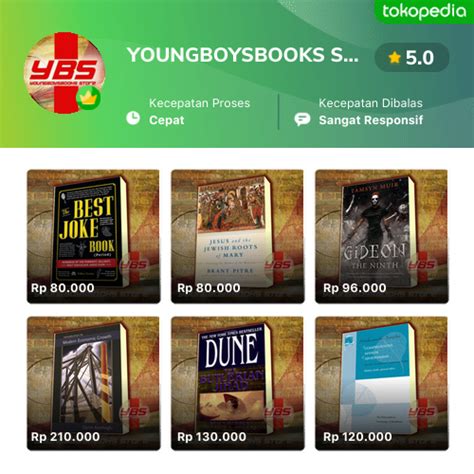Click the Rp 96.000 price label
Image resolution: width=474 pixels, height=474 pixels.
(355, 288)
